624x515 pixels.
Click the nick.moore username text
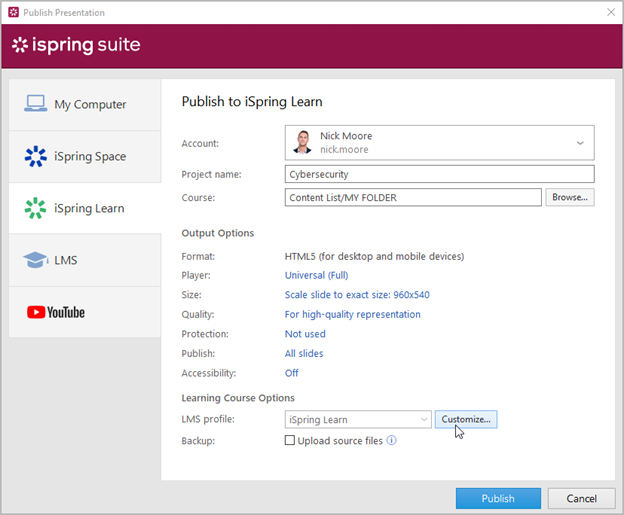click(x=344, y=150)
